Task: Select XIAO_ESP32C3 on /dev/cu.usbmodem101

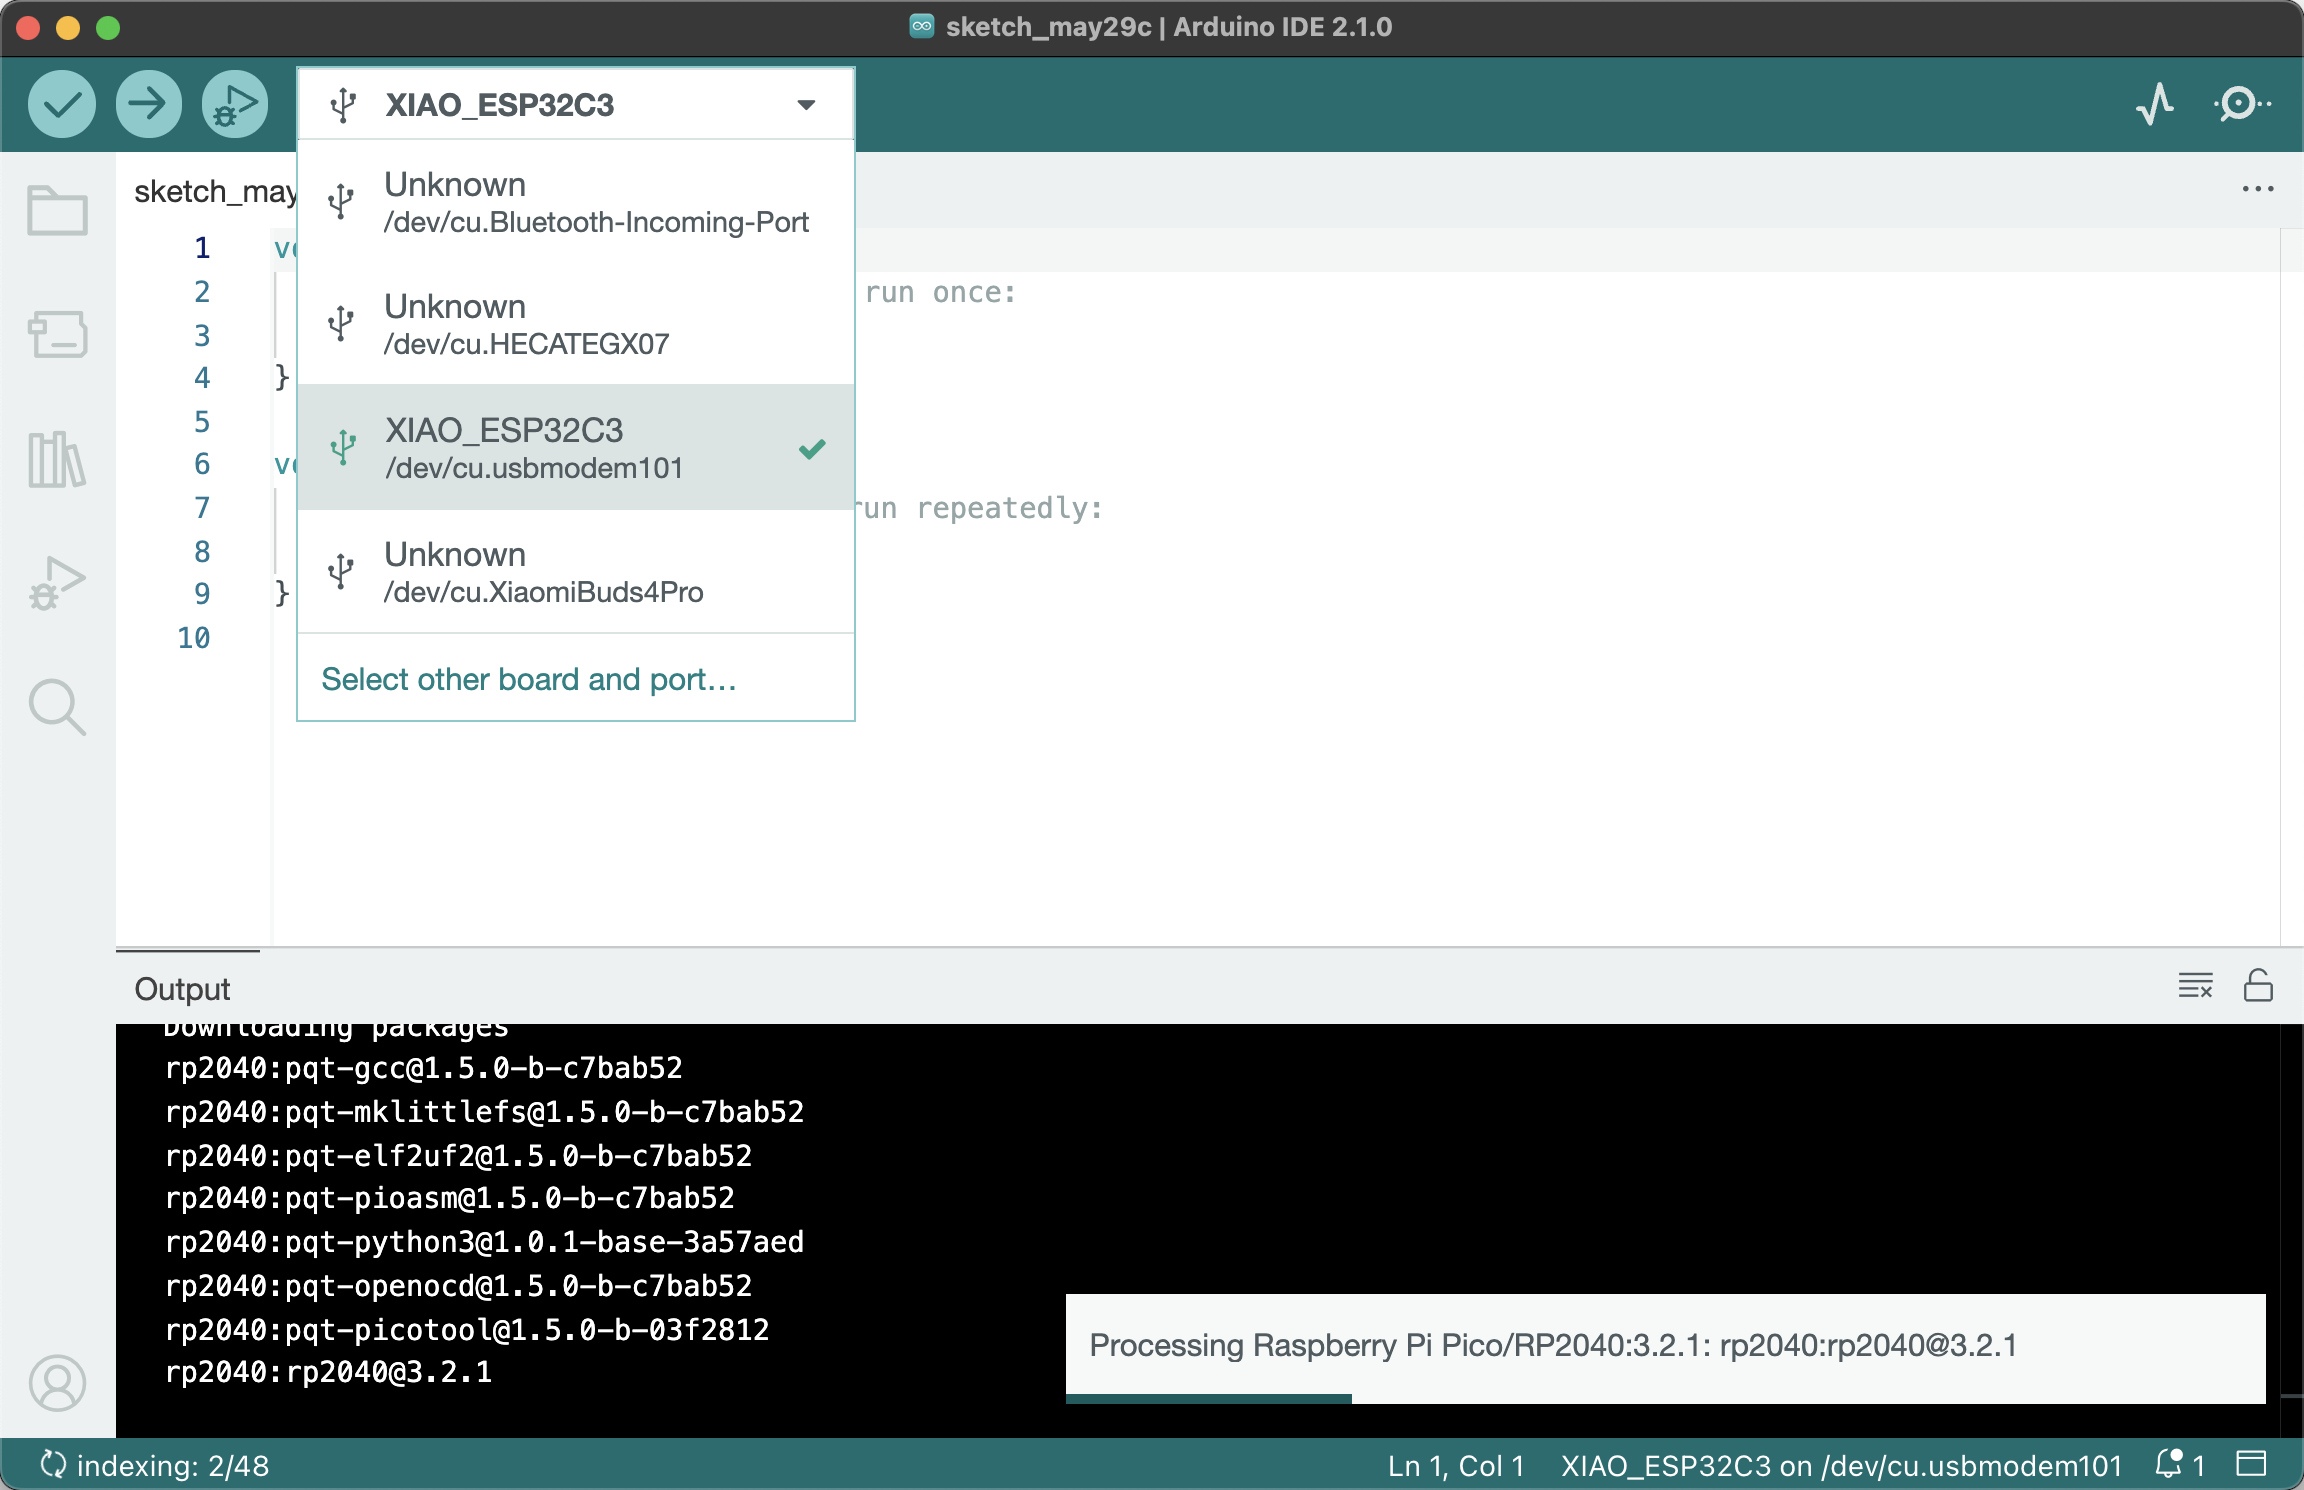Action: point(576,448)
